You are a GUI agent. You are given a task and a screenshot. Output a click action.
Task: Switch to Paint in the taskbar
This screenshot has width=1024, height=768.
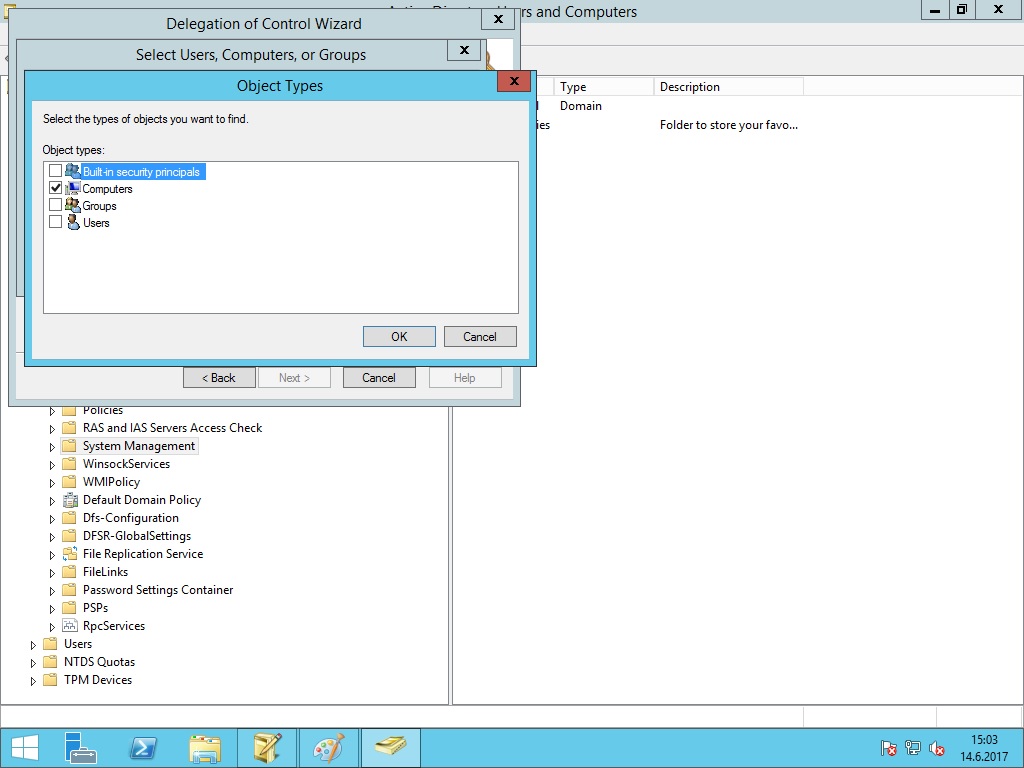pyautogui.click(x=328, y=748)
